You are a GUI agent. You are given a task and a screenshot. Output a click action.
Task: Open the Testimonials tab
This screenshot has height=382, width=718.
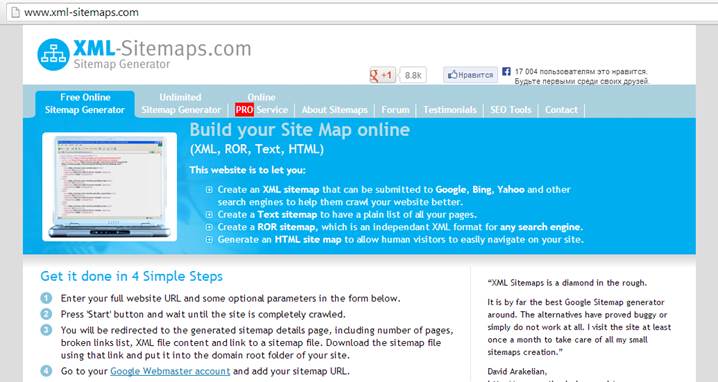tap(450, 110)
